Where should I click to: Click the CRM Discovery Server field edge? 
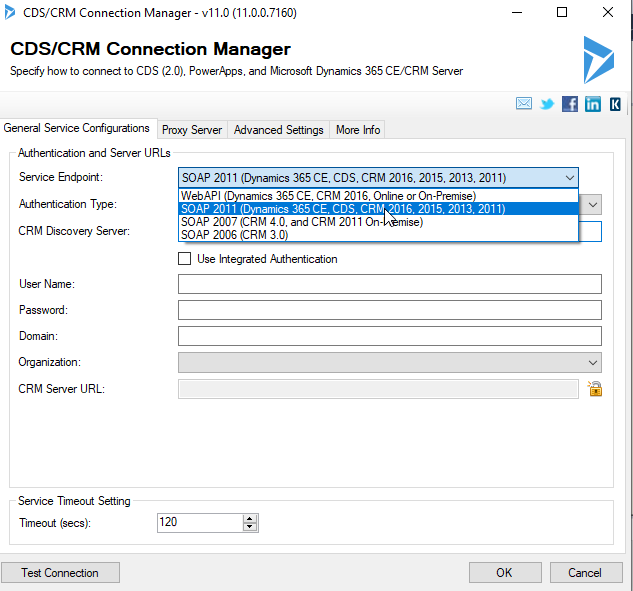pyautogui.click(x=590, y=231)
